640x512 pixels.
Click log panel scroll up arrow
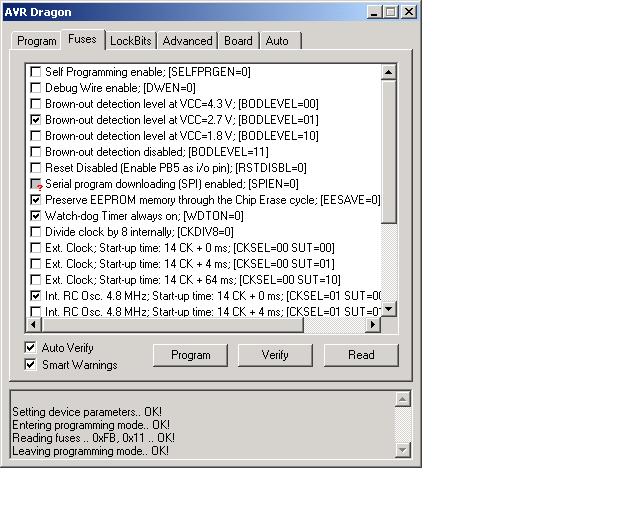[402, 399]
